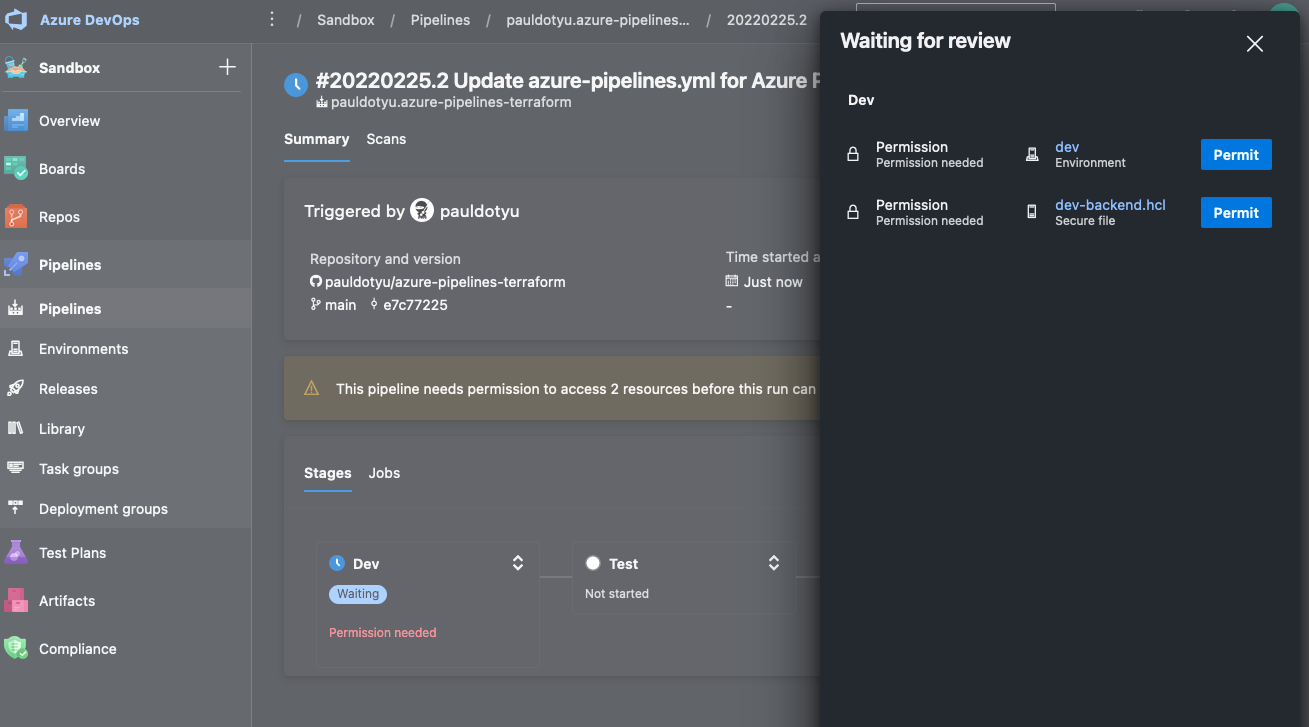Screen dimensions: 1309x727
Task: Expand the Dev stage card
Action: tap(518, 563)
